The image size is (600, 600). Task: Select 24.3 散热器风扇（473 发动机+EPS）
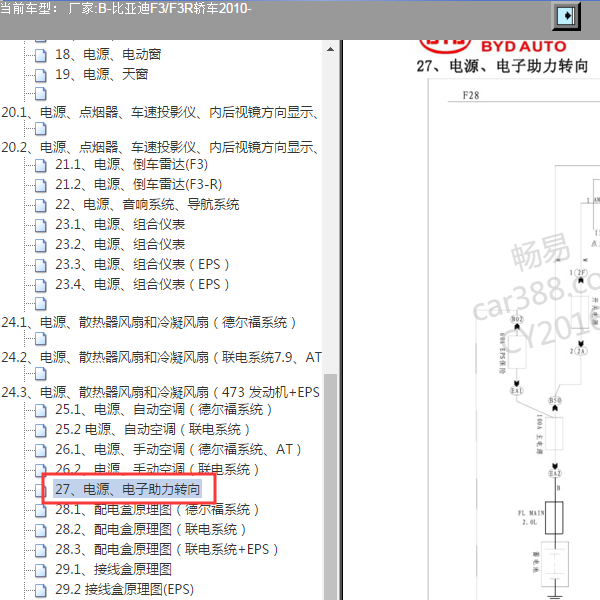click(x=160, y=392)
